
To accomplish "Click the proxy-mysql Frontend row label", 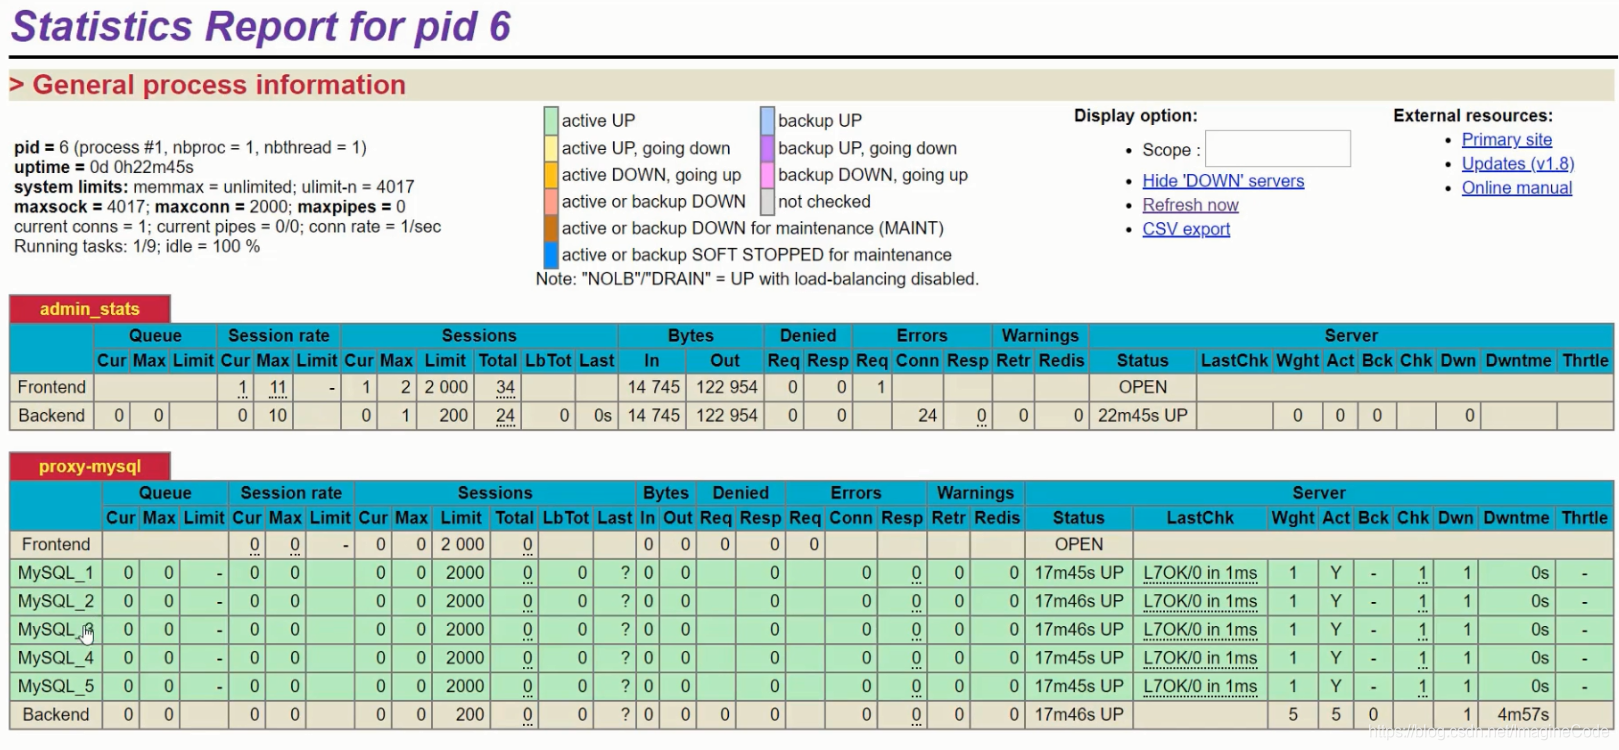I will [56, 544].
